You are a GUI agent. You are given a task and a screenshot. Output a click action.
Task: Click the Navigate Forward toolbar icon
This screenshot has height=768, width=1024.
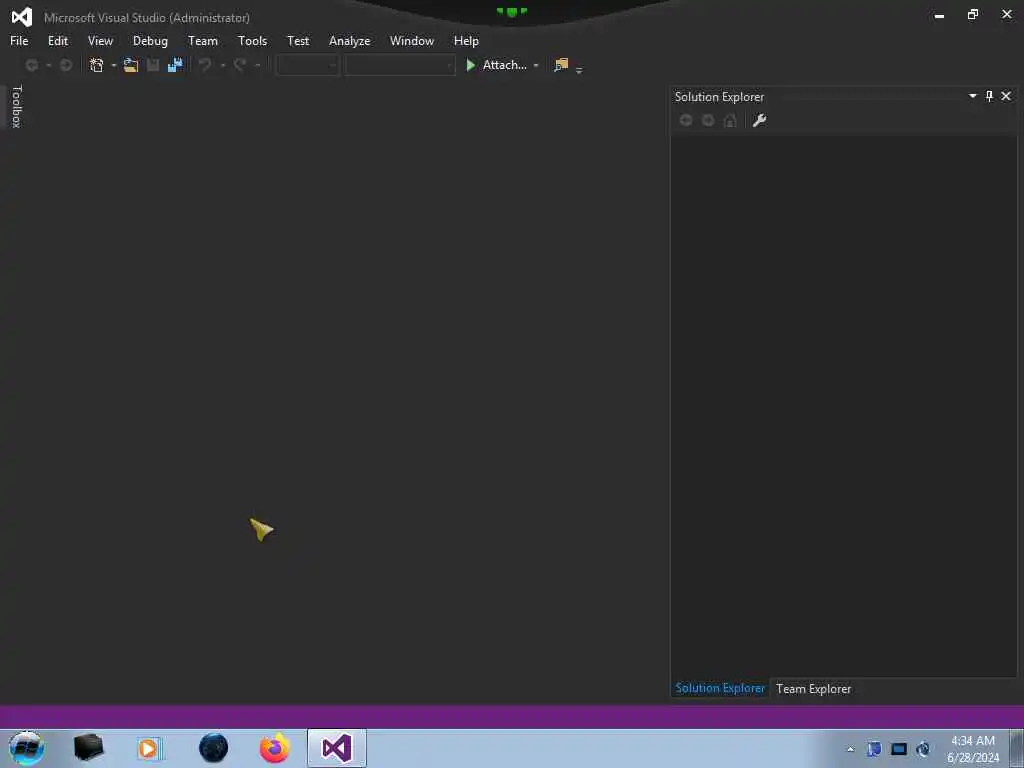tap(66, 65)
